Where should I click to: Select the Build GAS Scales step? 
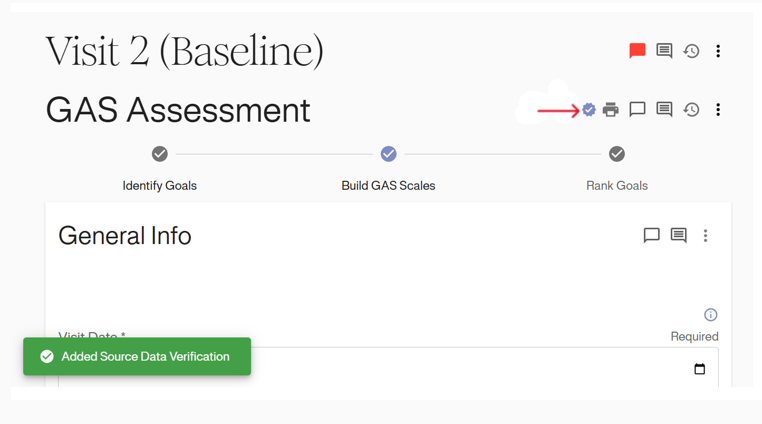click(388, 154)
